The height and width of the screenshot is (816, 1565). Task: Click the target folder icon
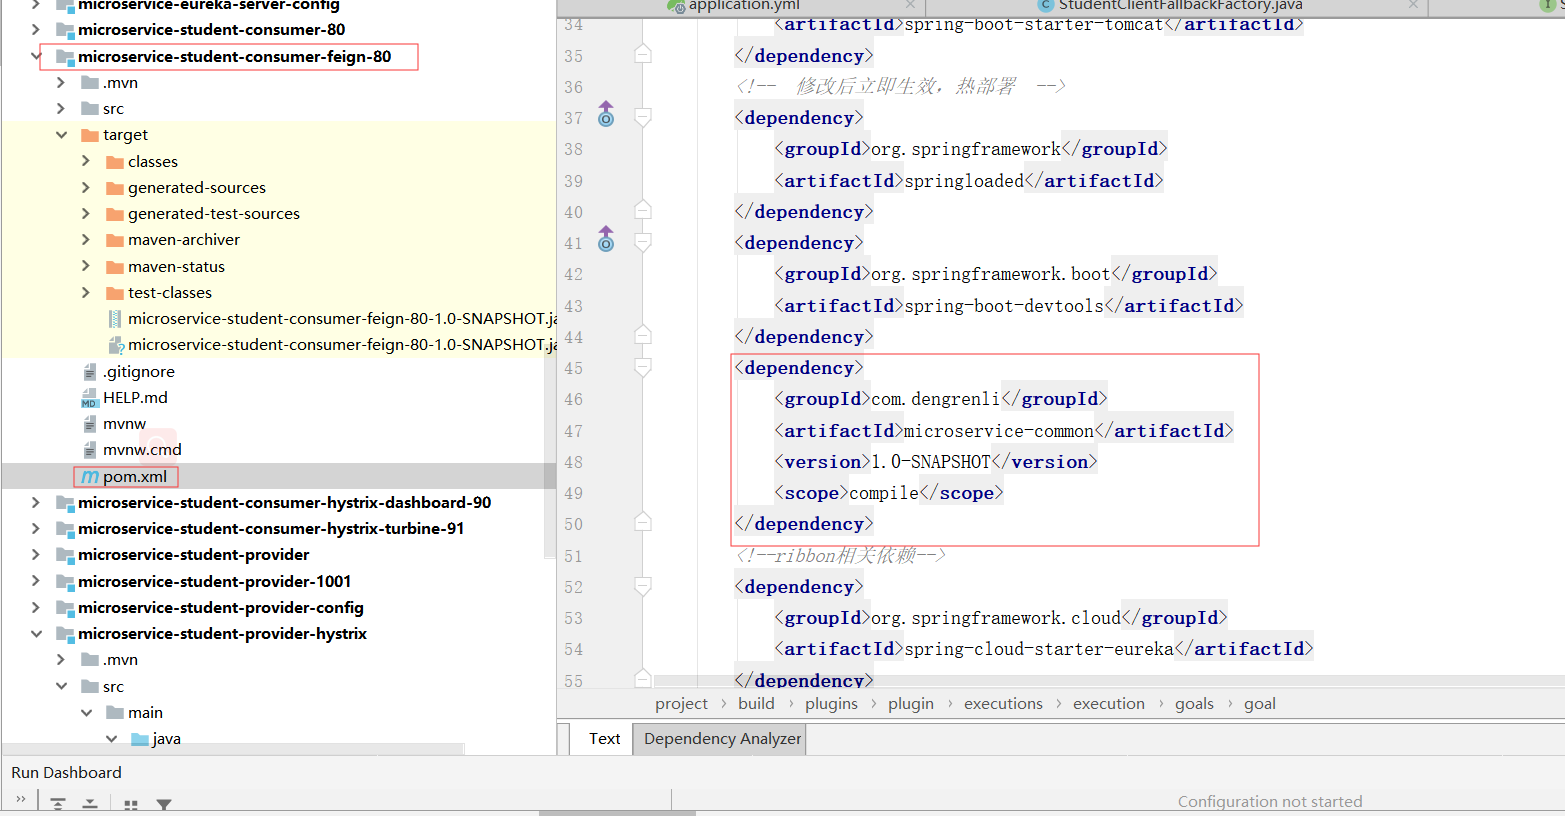(90, 135)
